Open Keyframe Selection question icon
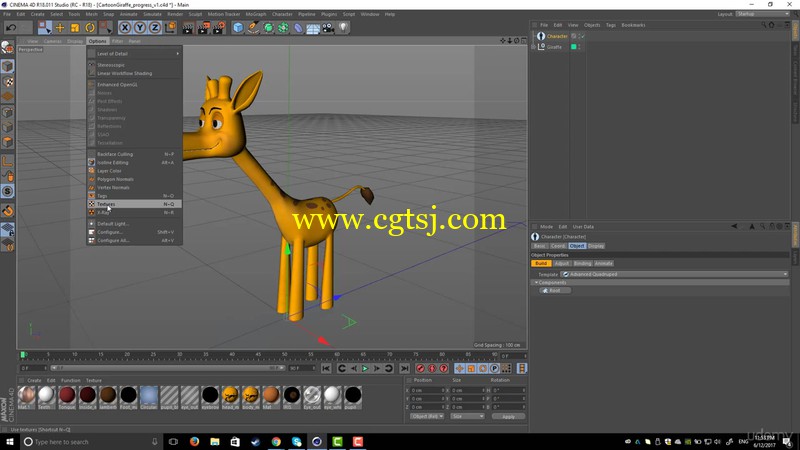Viewport: 800px width, 450px height. tap(443, 368)
